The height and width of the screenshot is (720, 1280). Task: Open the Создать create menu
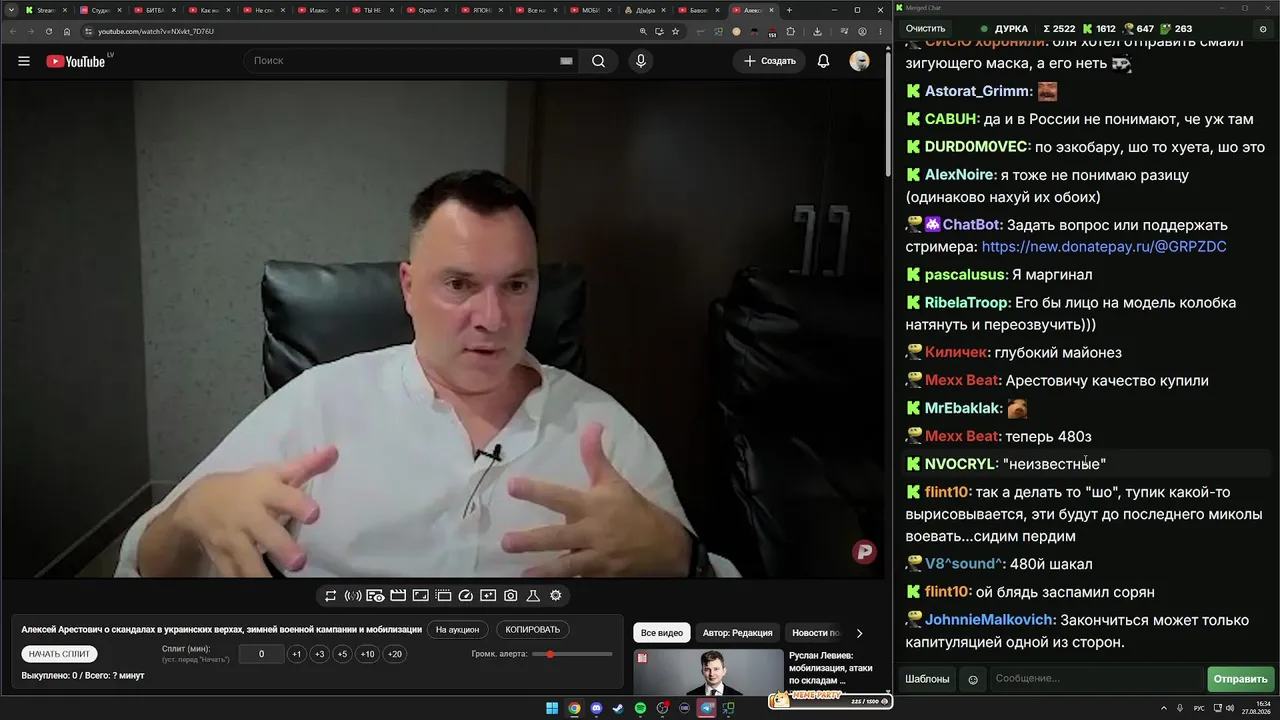point(770,61)
